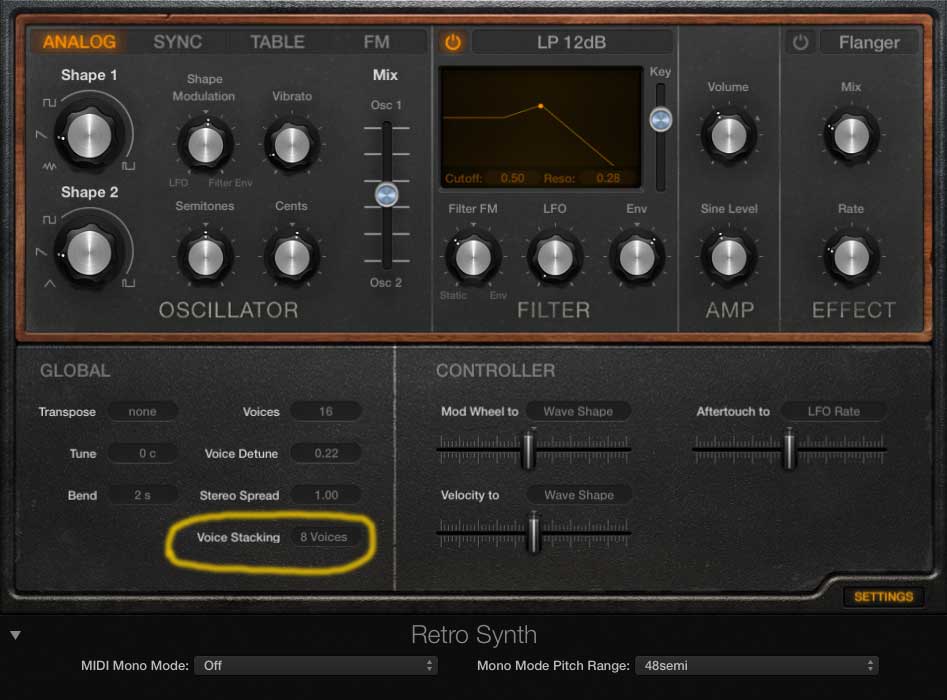Click the Semitones knob
The height and width of the screenshot is (700, 947).
(205, 256)
